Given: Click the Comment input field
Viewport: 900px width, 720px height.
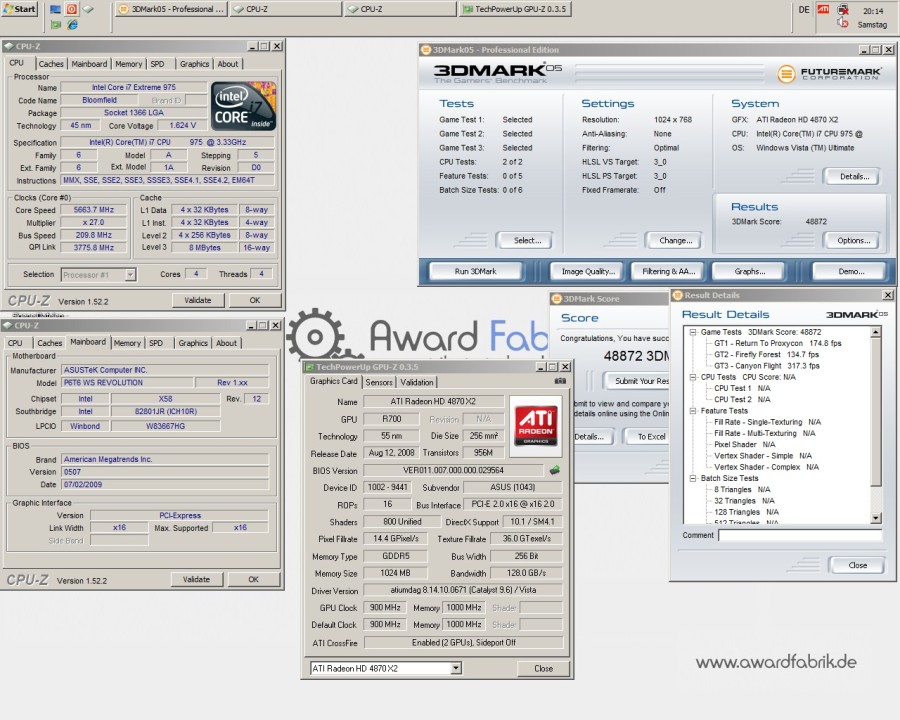Looking at the screenshot, I should pos(800,535).
